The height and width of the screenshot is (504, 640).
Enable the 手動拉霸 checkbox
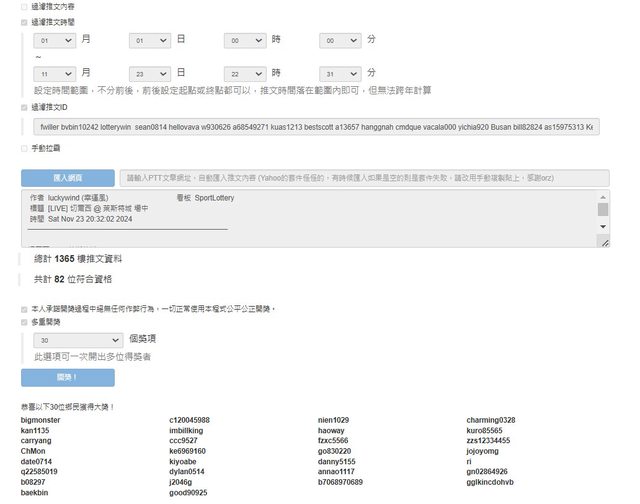click(24, 149)
